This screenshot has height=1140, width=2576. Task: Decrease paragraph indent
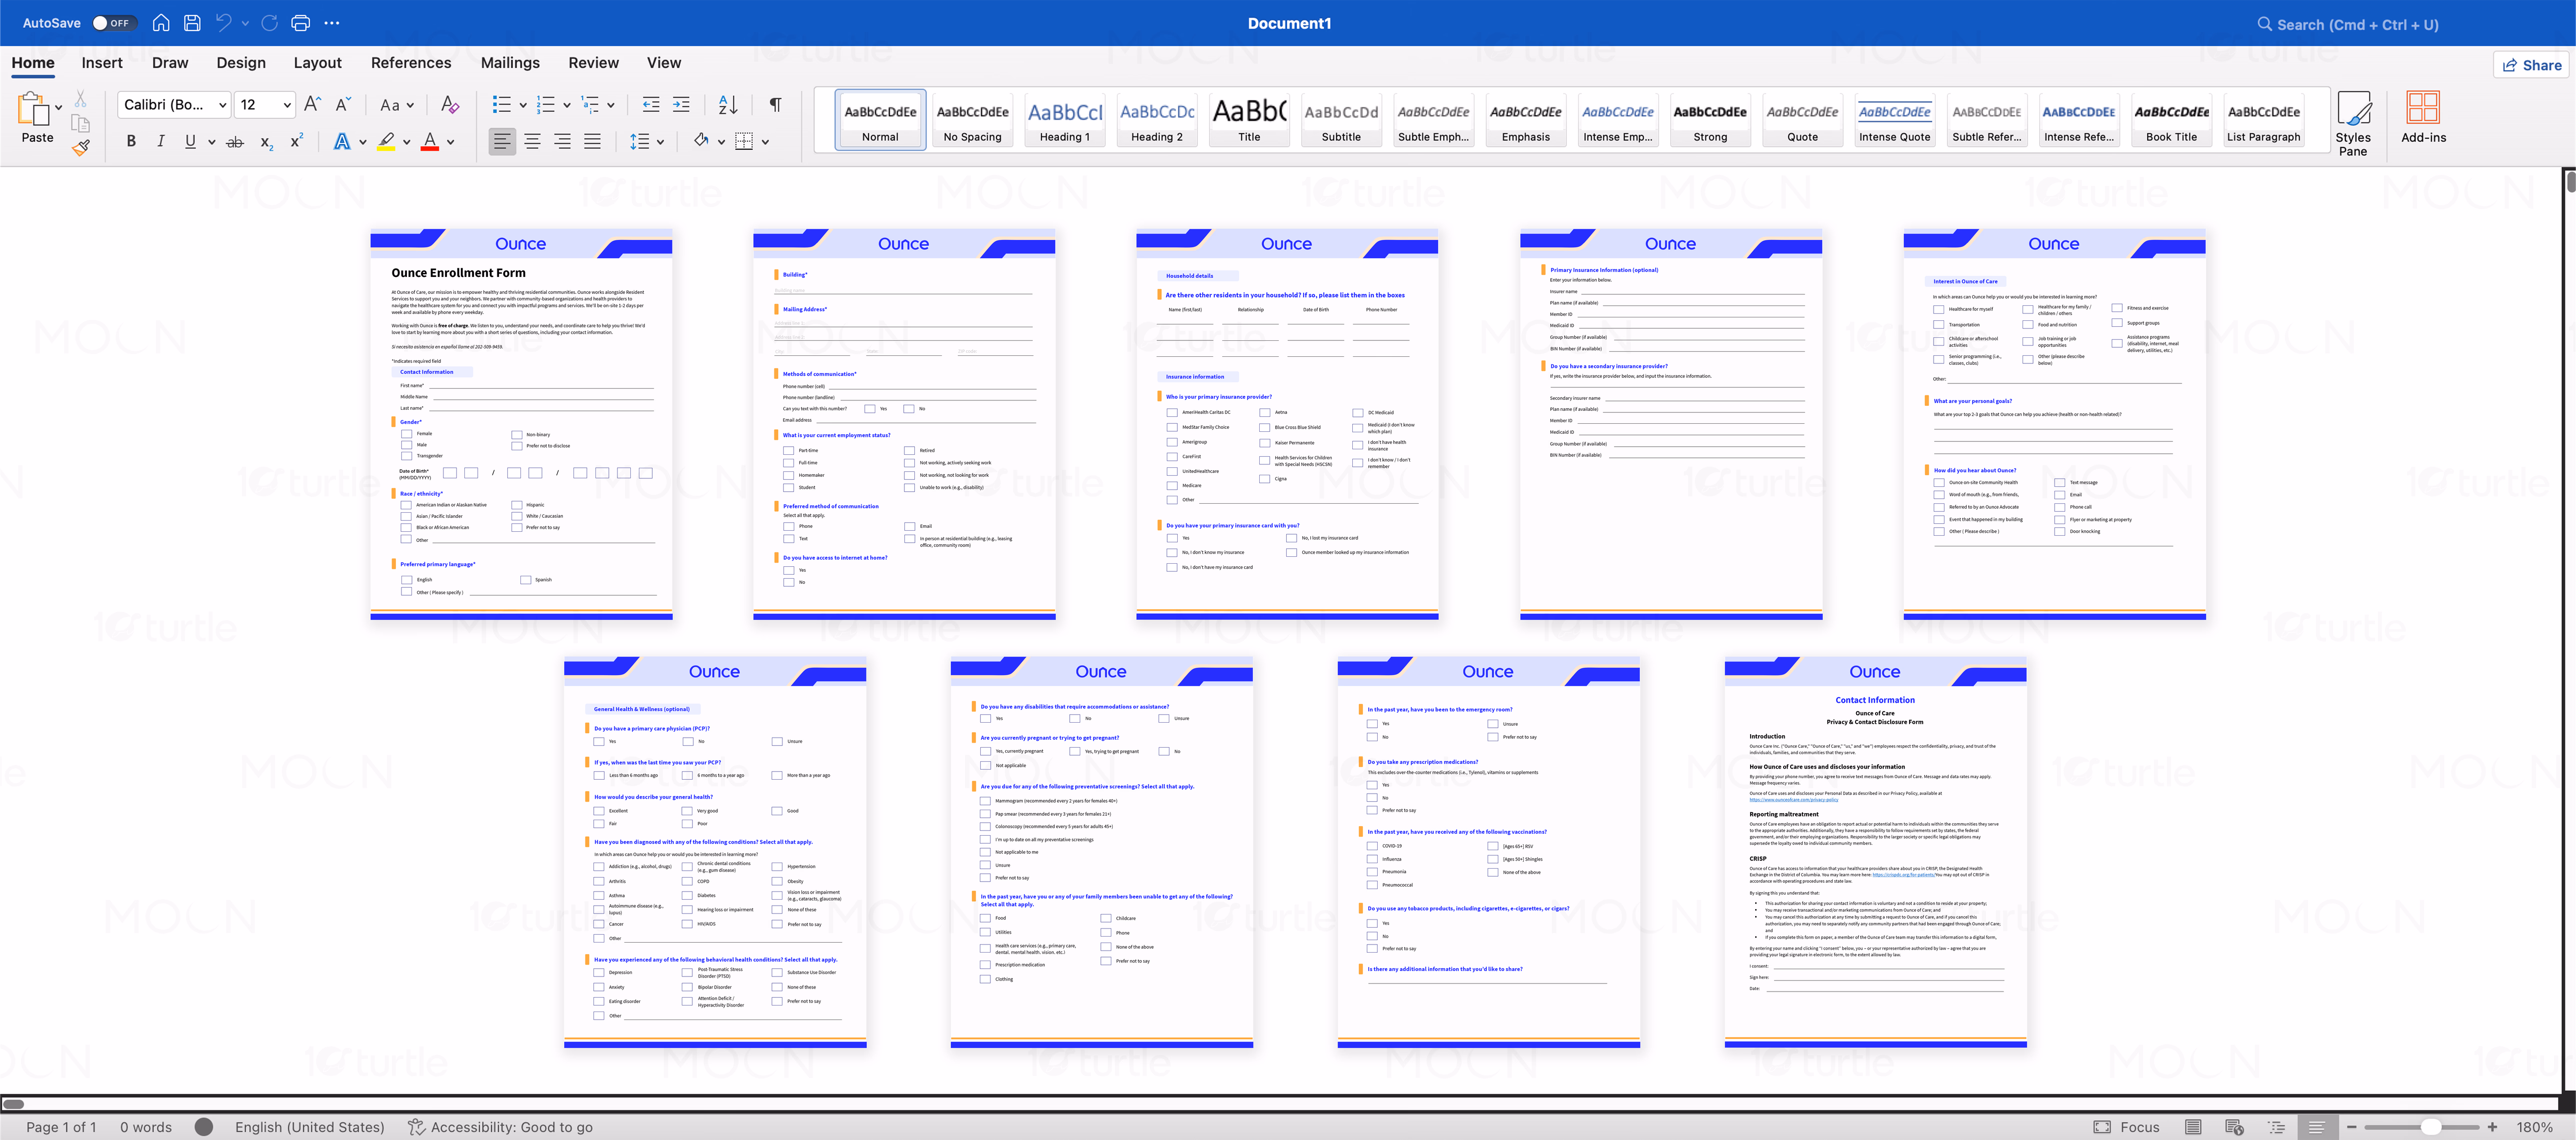(x=650, y=104)
